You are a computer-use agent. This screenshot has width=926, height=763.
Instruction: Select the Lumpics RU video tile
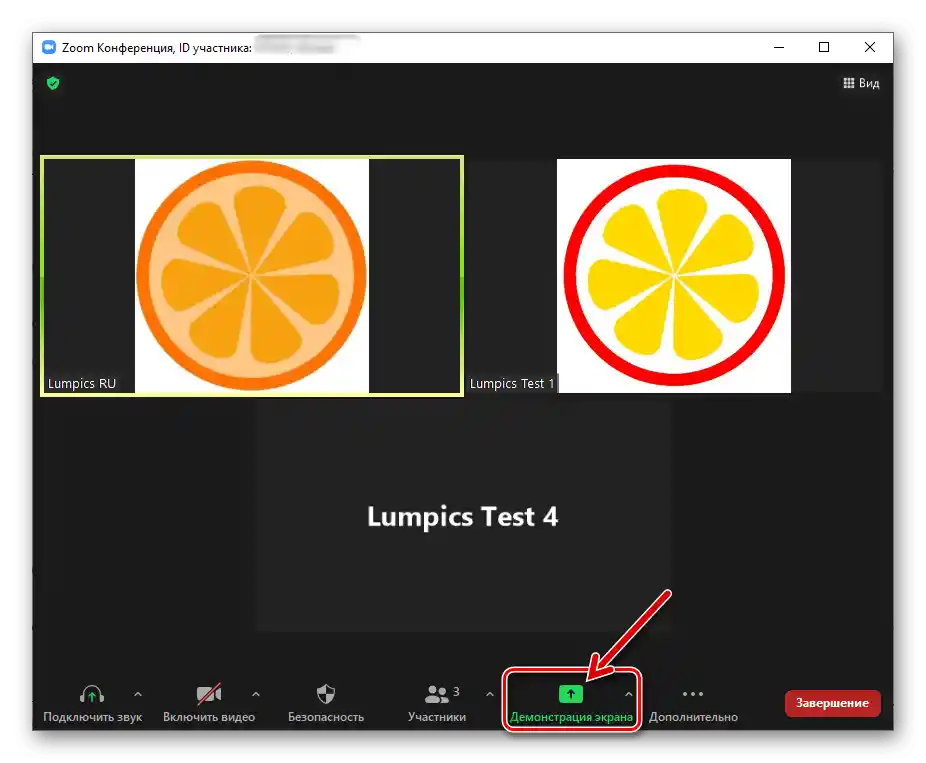pyautogui.click(x=252, y=276)
